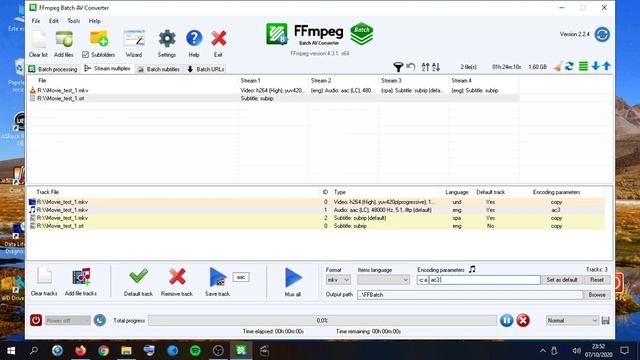Click the sort descending icon
Viewport: 640px width, 360px height.
pyautogui.click(x=436, y=67)
